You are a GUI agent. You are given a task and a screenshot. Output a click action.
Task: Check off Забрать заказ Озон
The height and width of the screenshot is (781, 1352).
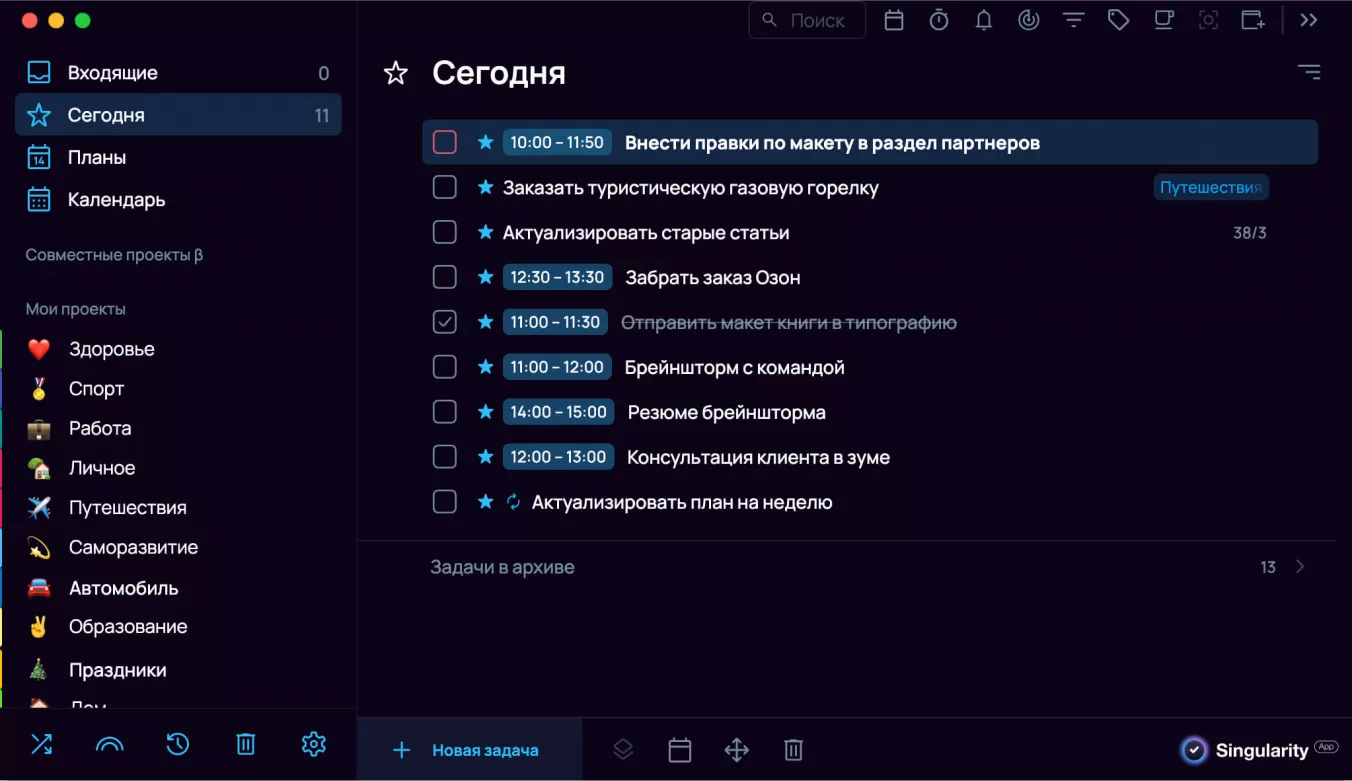tap(445, 277)
